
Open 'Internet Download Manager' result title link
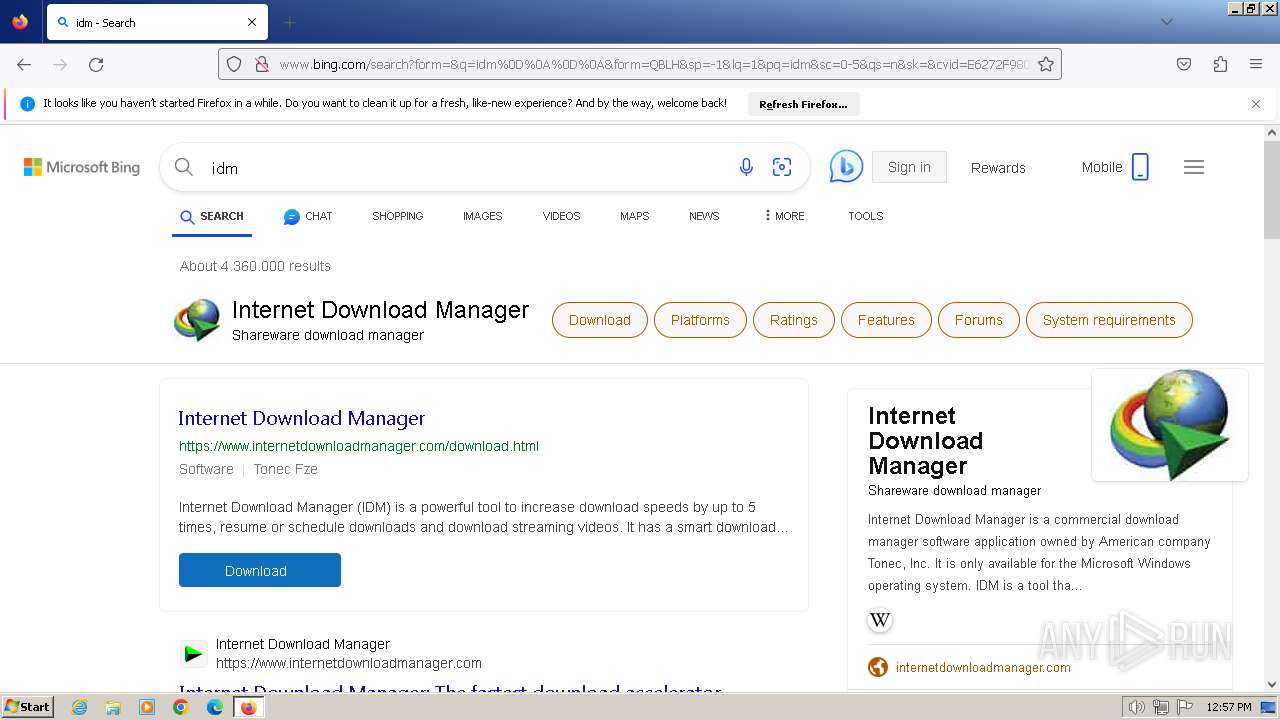click(x=302, y=418)
